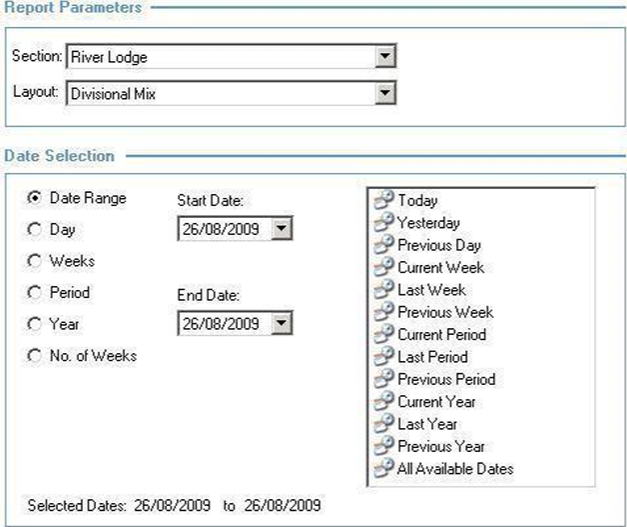Choose Previous Period in the shortcut list
This screenshot has width=627, height=527.
(x=446, y=379)
